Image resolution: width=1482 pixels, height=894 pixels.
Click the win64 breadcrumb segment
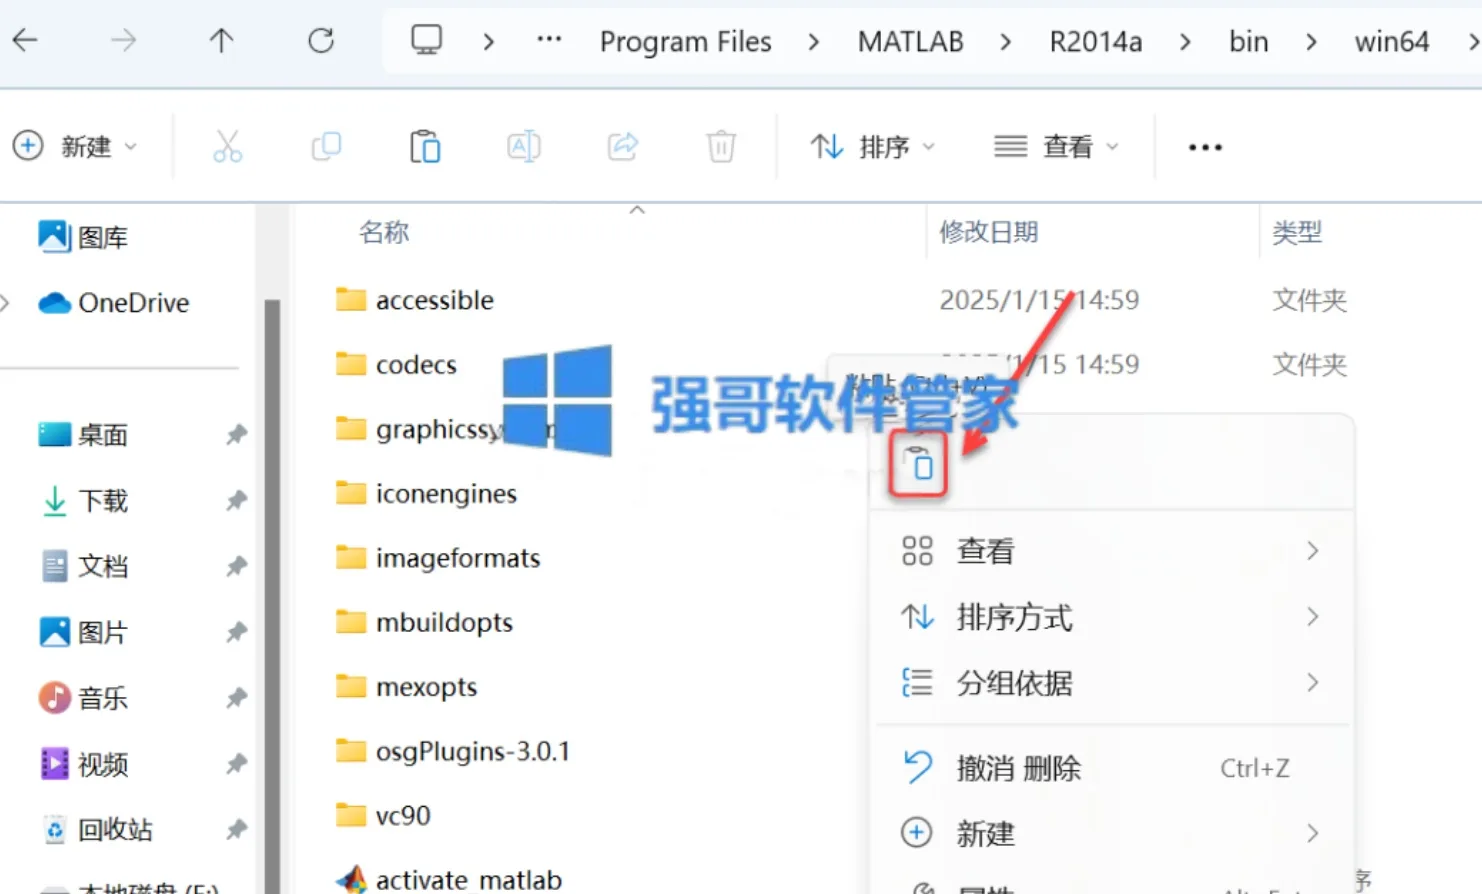1391,41
